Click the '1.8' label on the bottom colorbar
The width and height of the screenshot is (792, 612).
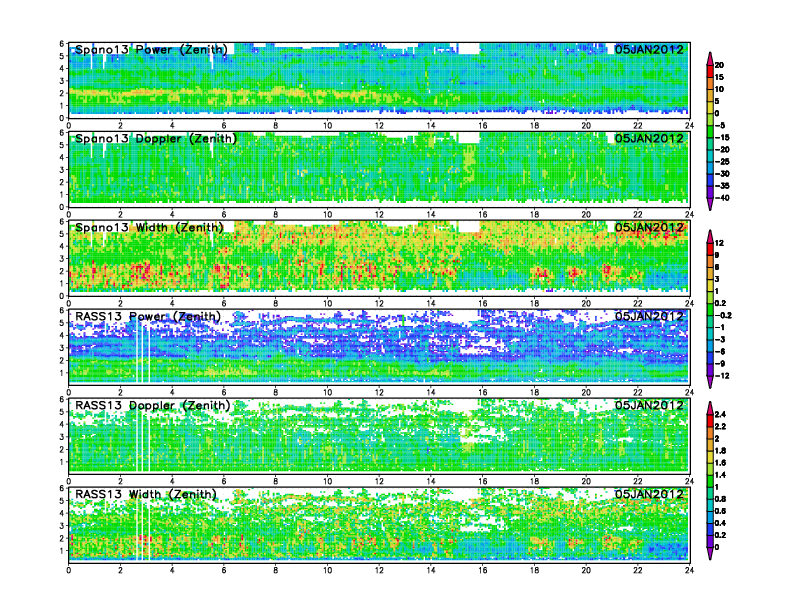tap(720, 451)
